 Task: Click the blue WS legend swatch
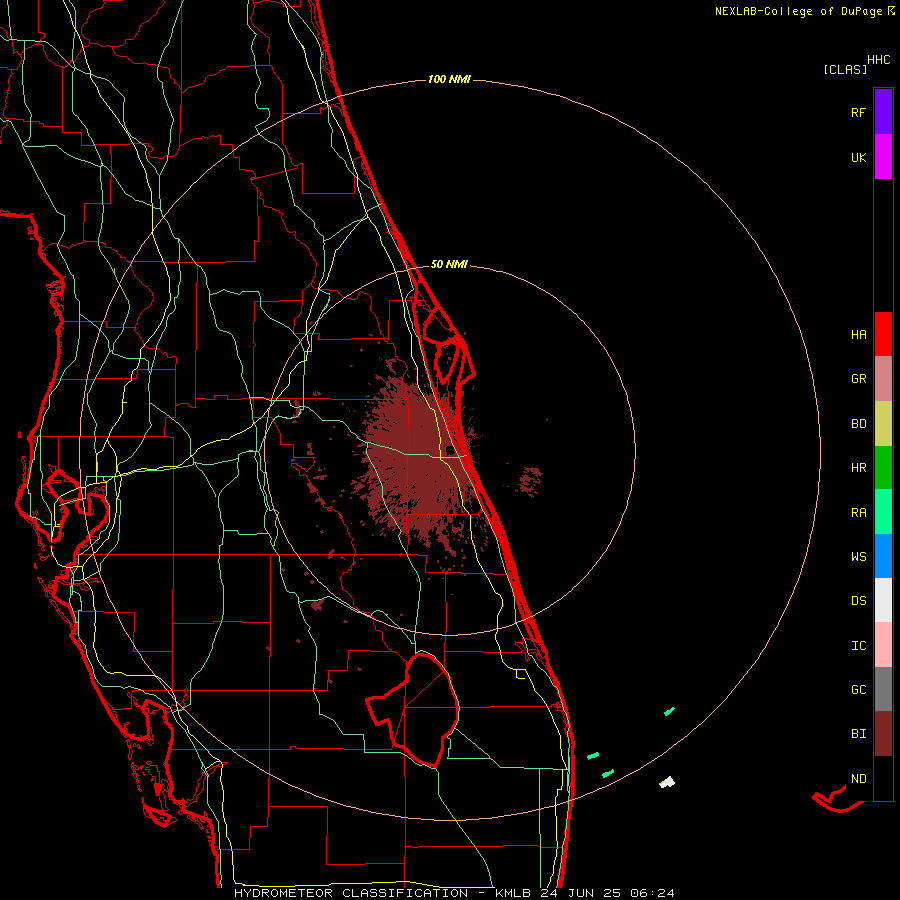coord(883,556)
